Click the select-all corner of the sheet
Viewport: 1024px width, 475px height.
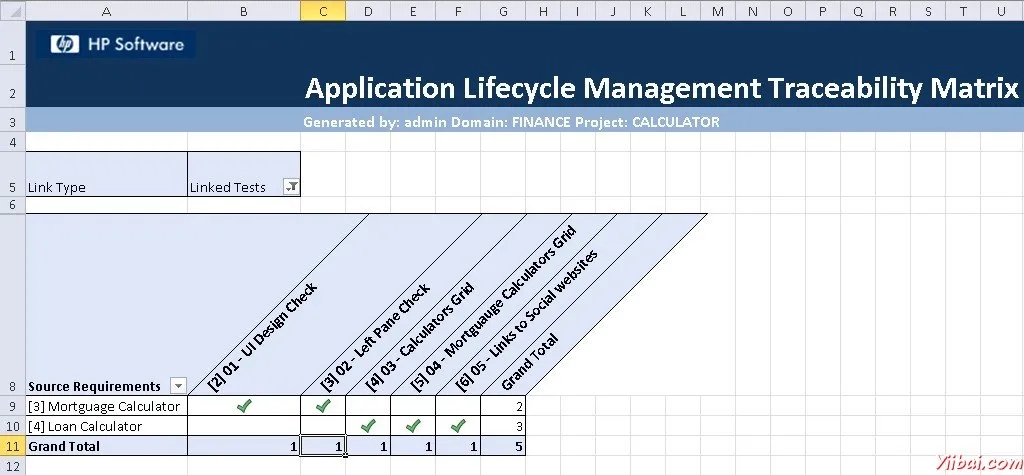tap(12, 10)
